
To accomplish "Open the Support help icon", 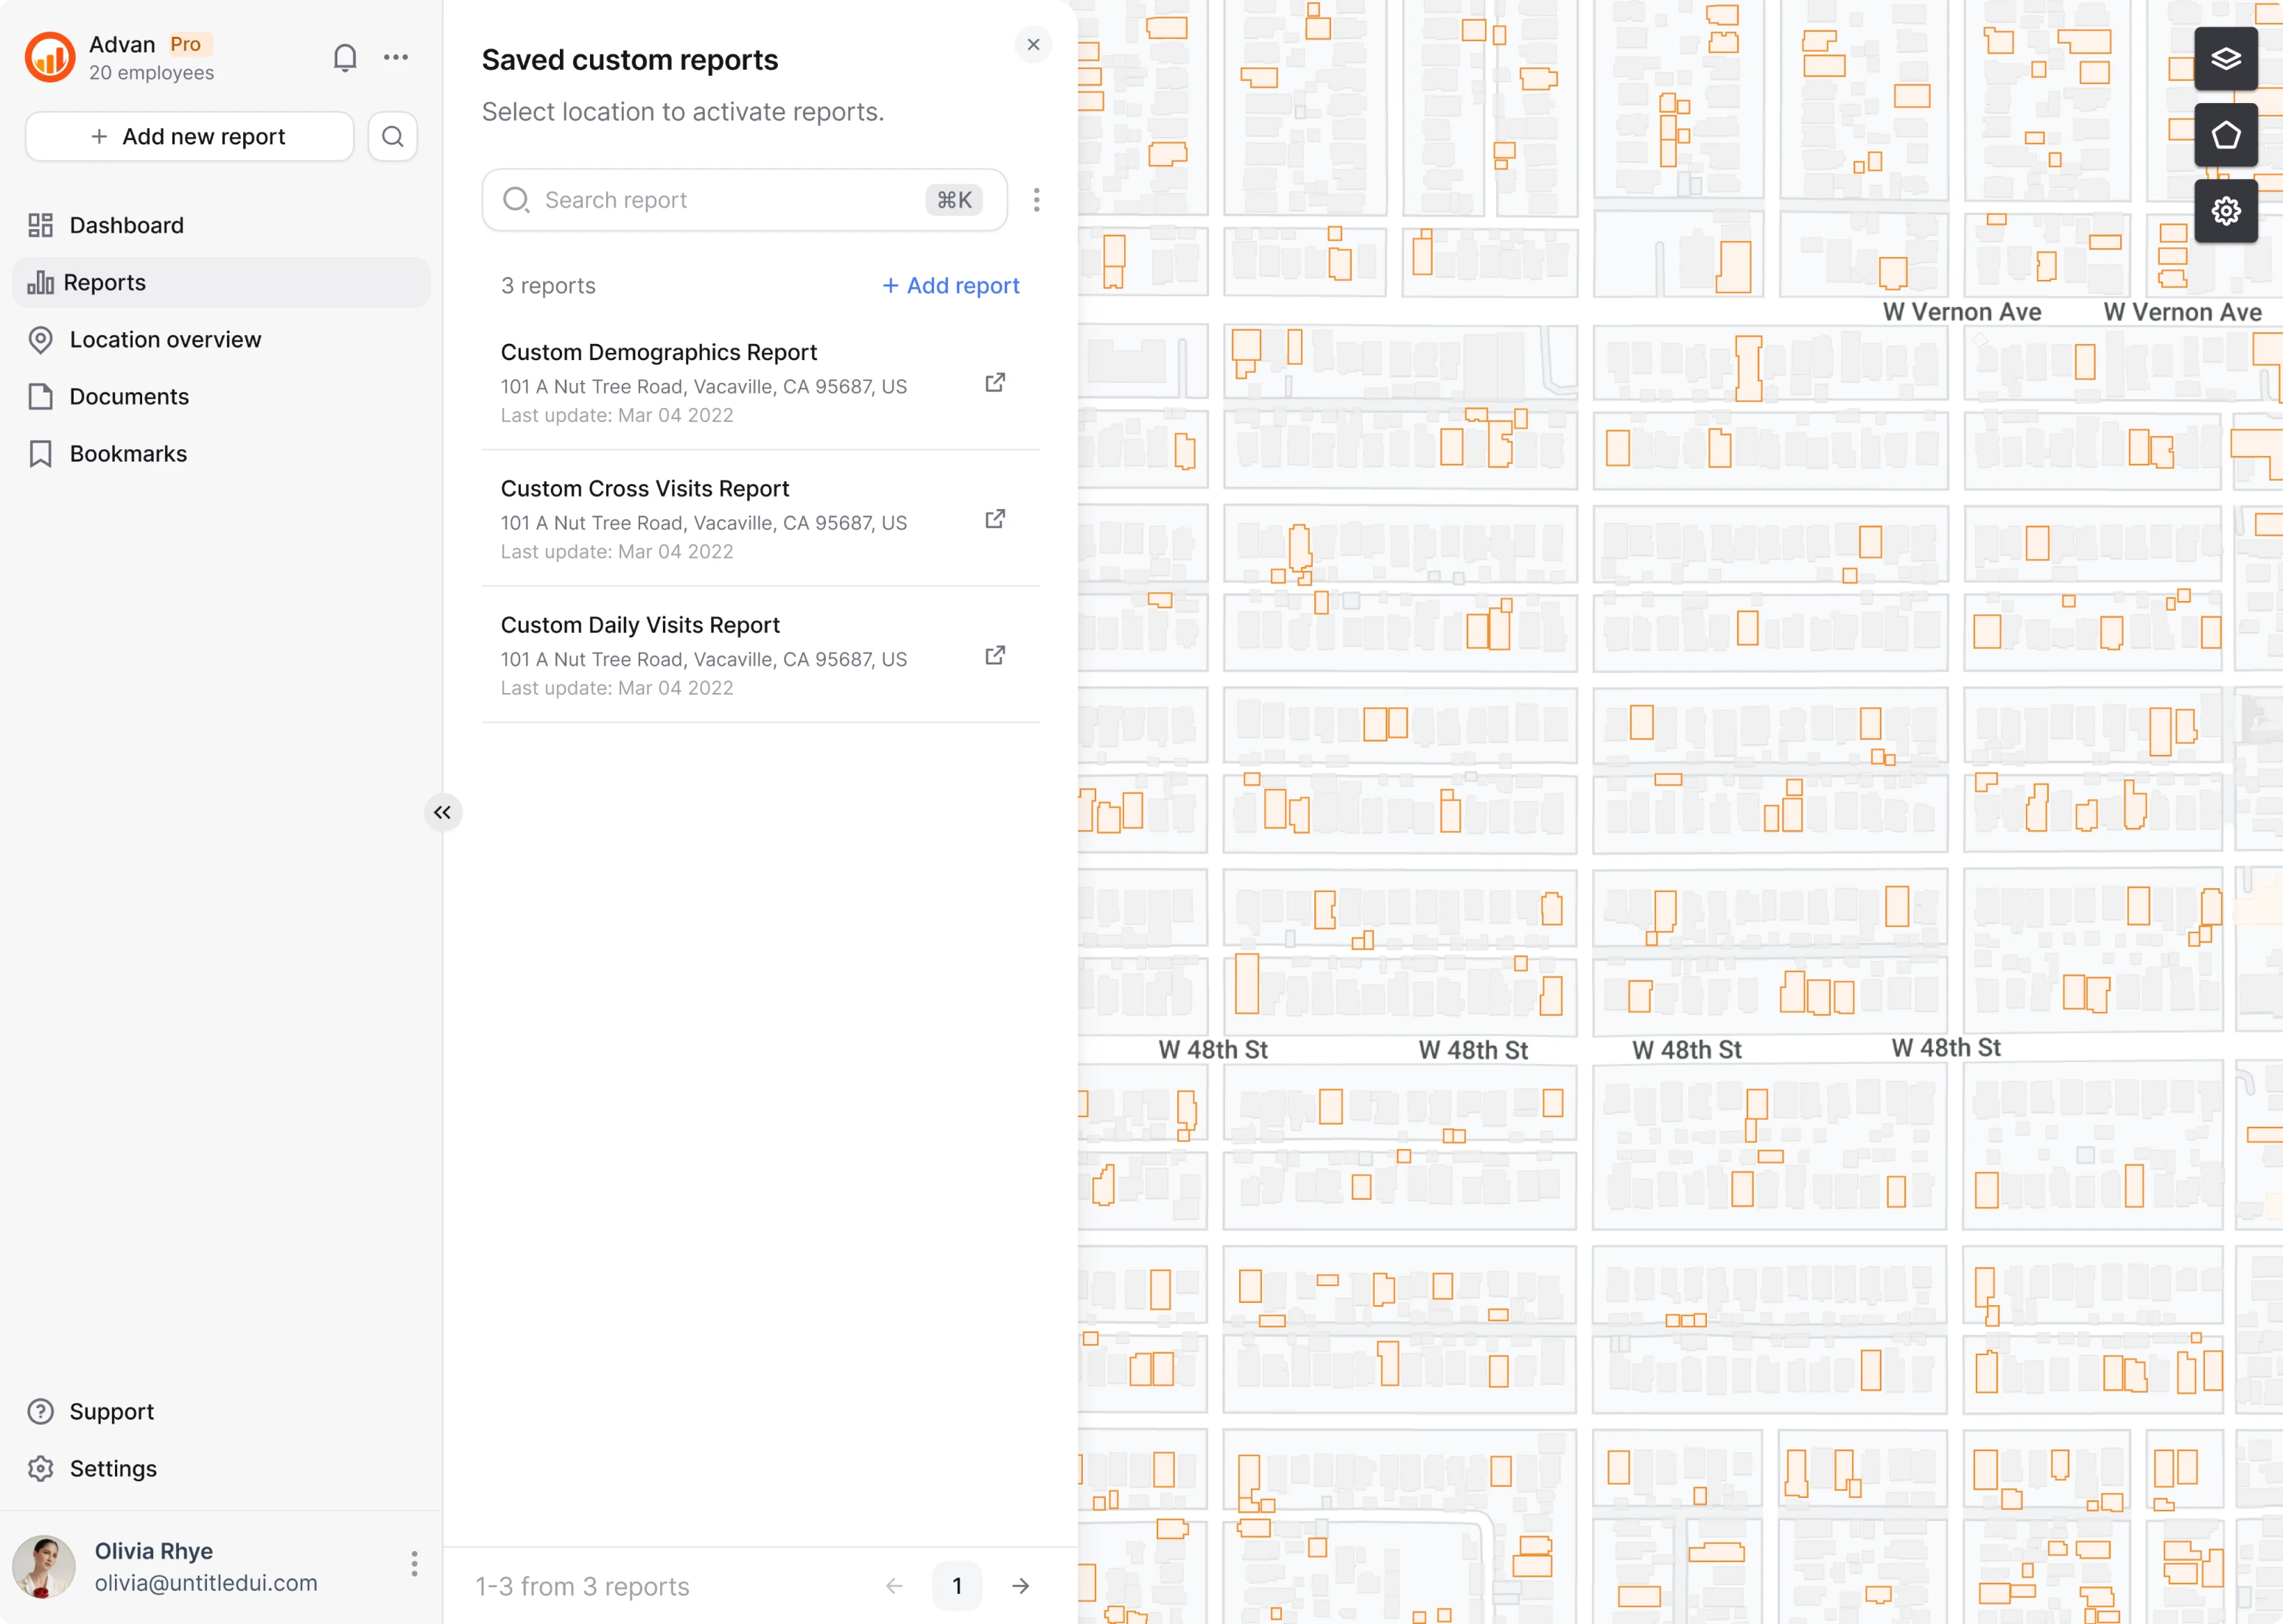I will (x=40, y=1411).
